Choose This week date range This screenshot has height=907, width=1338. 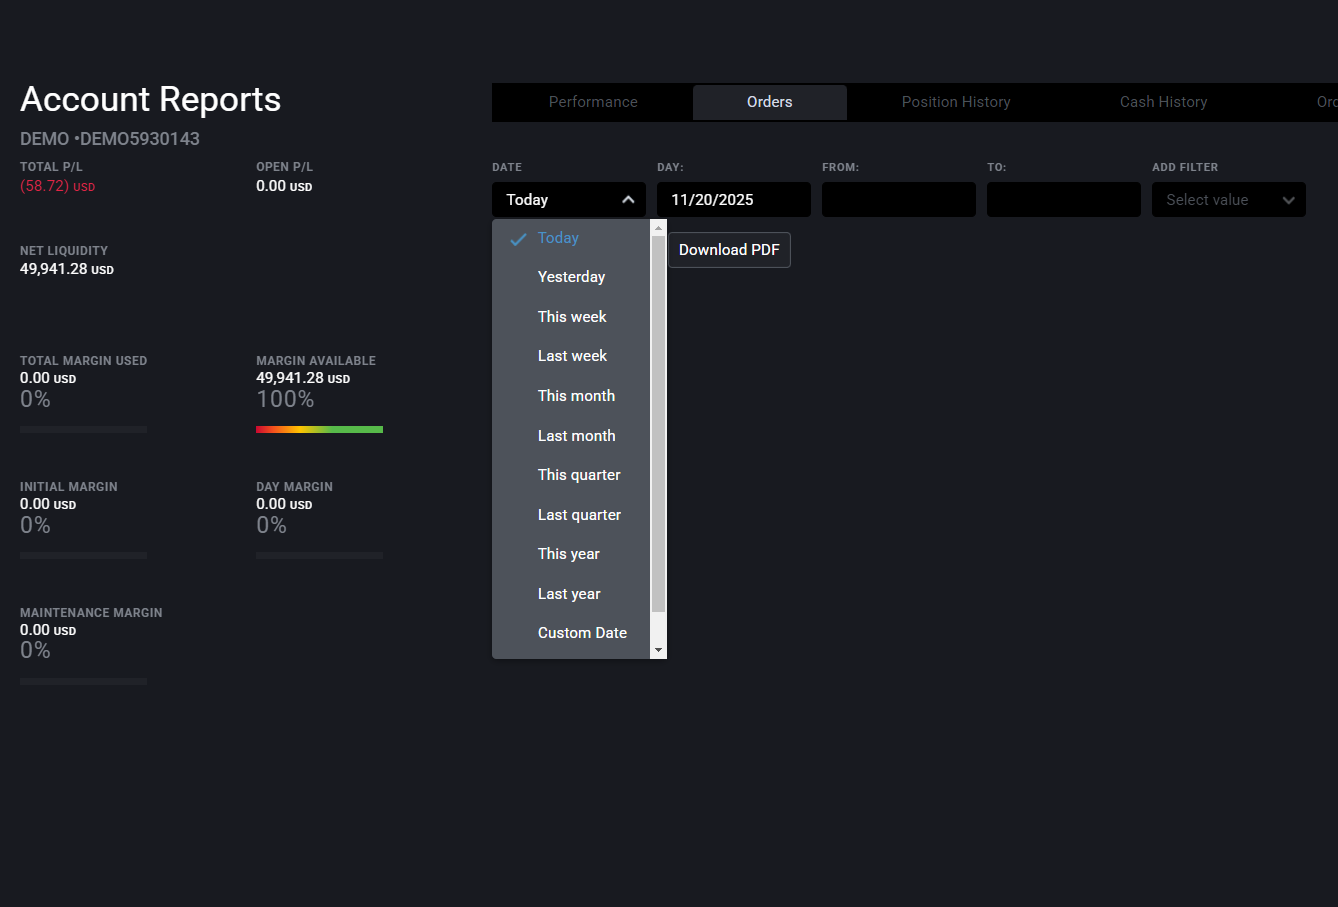[x=572, y=317]
